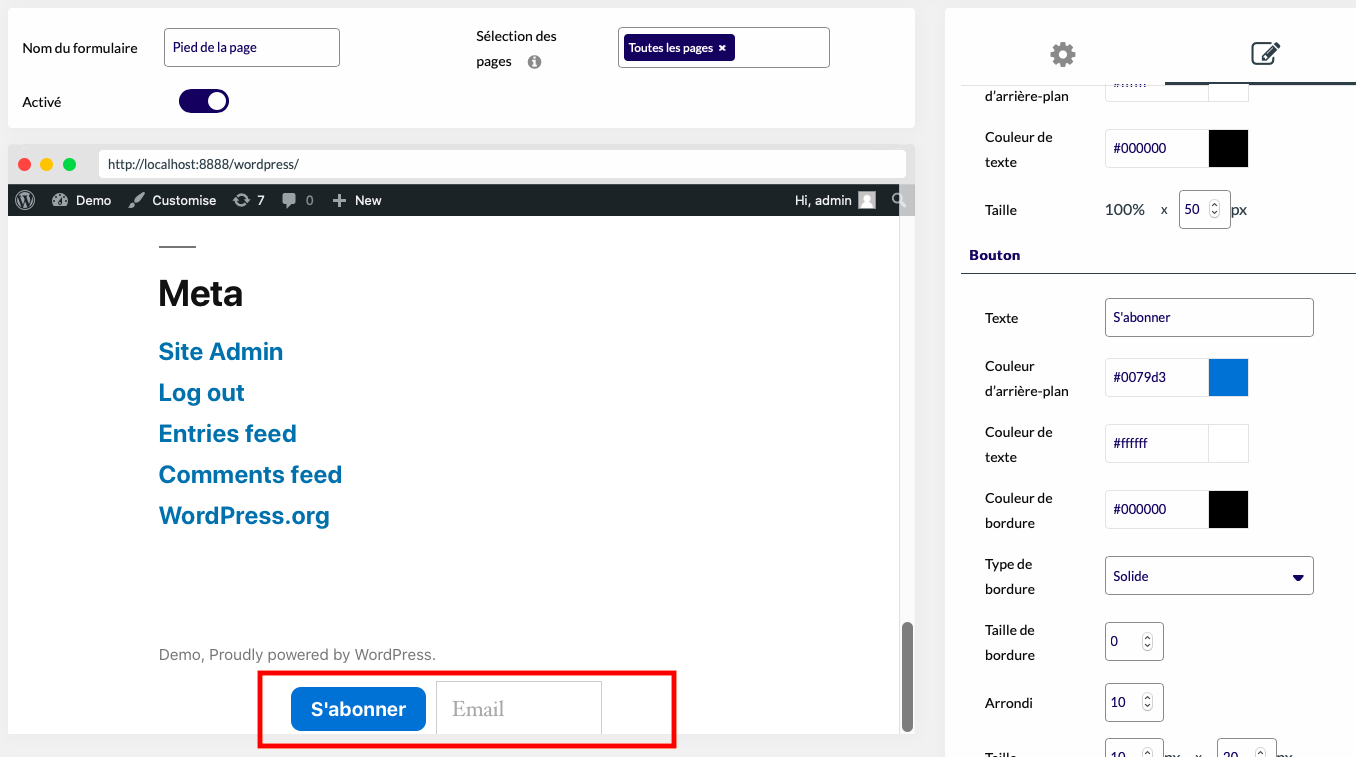Open the Hi, admin account menu
Image resolution: width=1356 pixels, height=757 pixels.
point(835,200)
